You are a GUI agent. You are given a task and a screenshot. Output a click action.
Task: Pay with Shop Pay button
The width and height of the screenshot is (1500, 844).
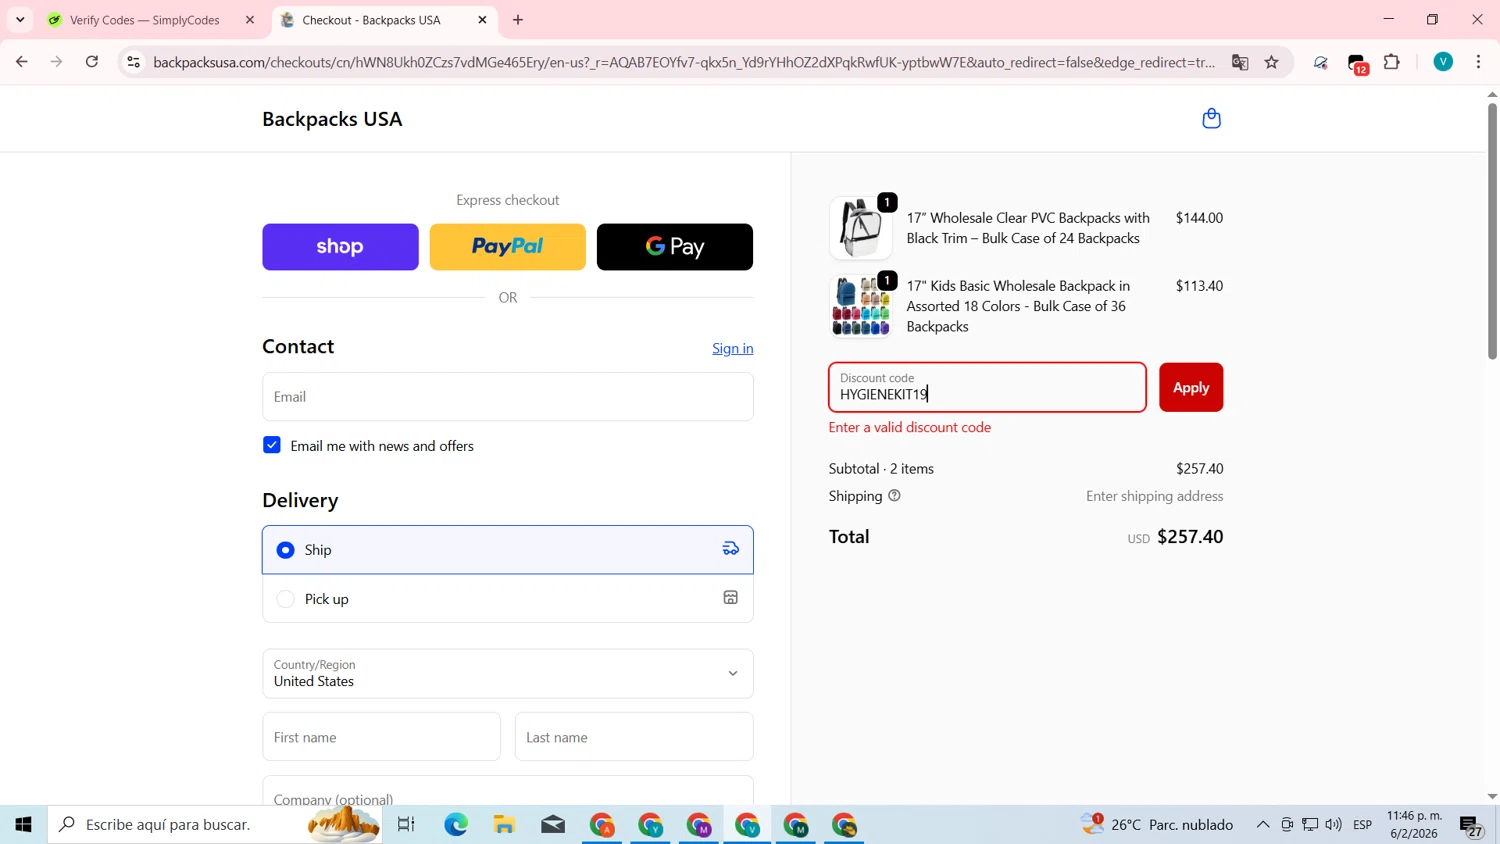click(340, 247)
